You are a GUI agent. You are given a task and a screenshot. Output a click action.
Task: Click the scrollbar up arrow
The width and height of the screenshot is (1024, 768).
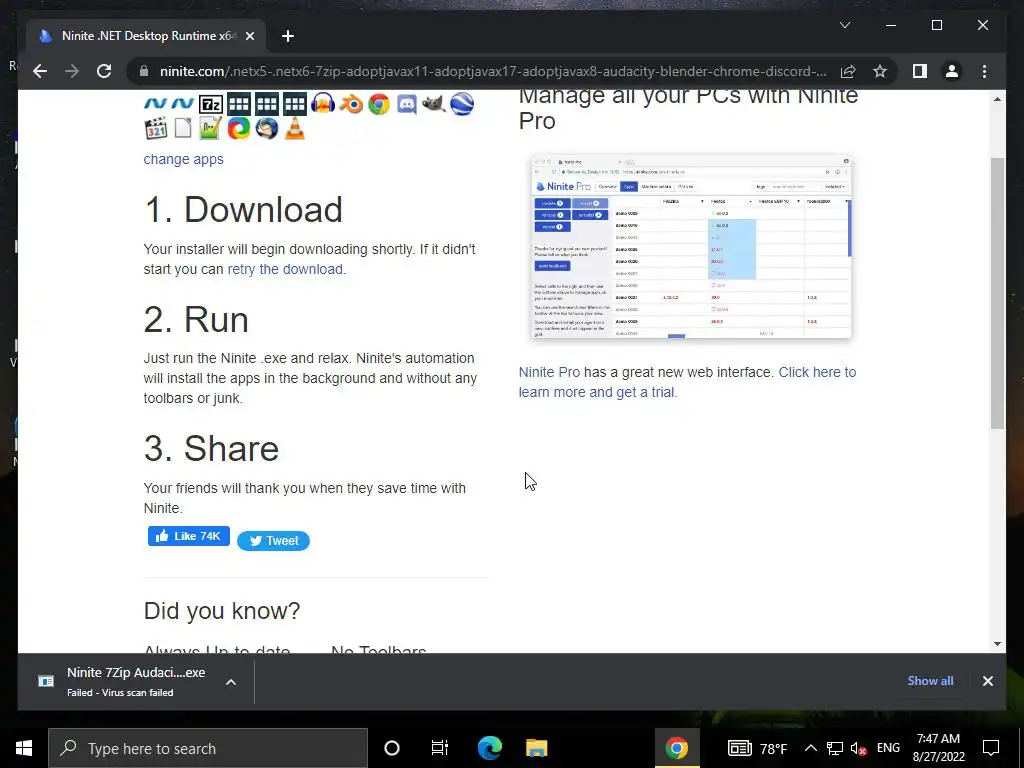click(x=997, y=99)
